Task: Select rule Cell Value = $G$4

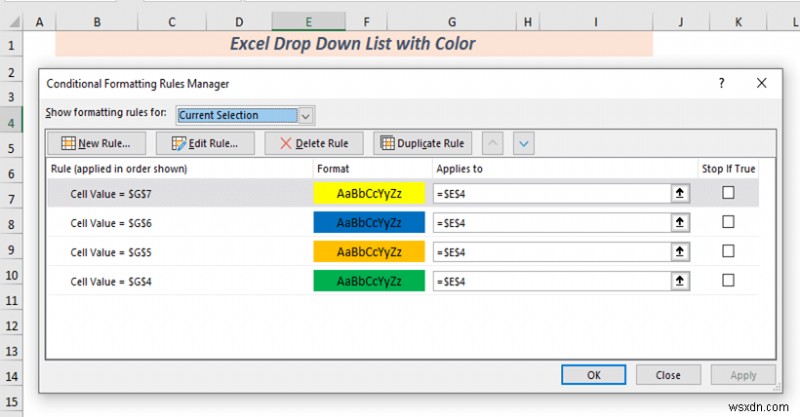Action: click(111, 282)
